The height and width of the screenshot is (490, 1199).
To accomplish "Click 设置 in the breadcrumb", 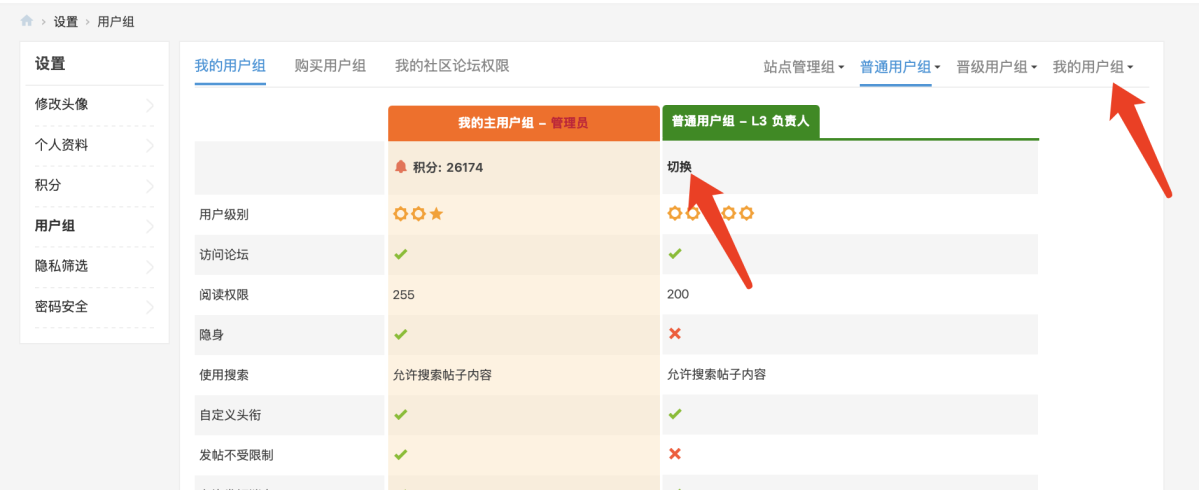I will [66, 21].
